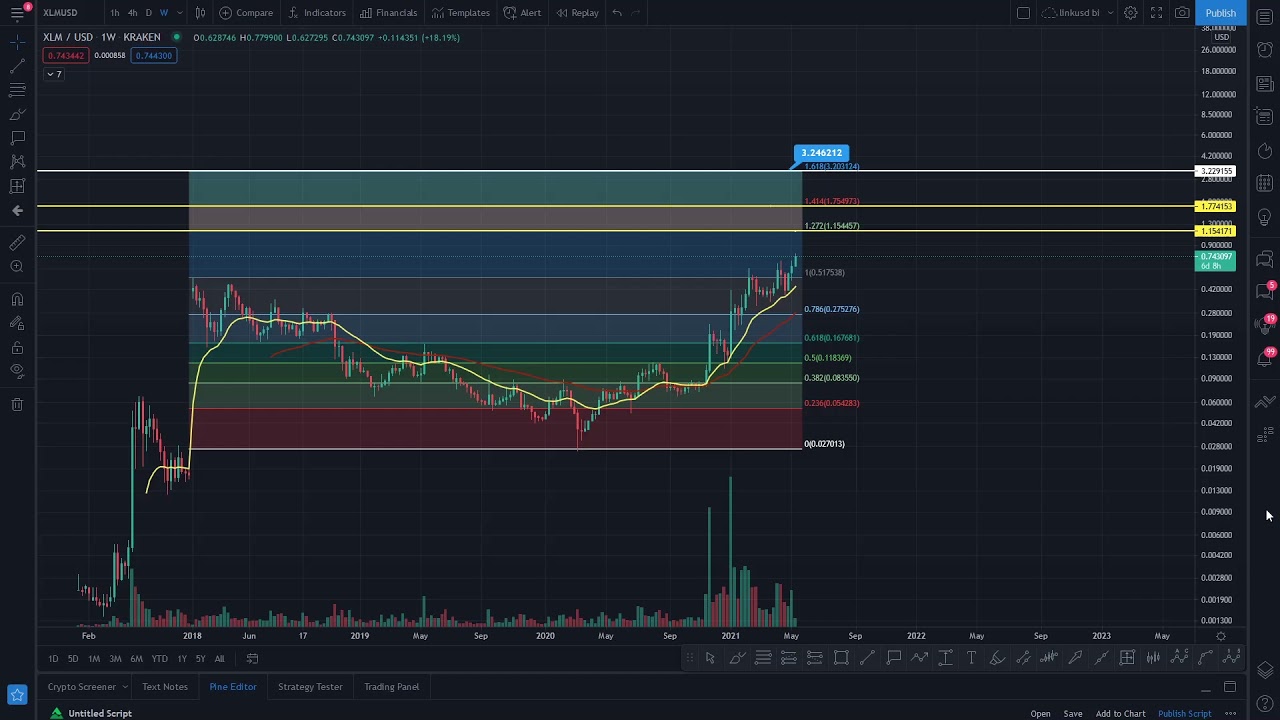
Task: Toggle hide all drawings eye icon
Action: 17,372
